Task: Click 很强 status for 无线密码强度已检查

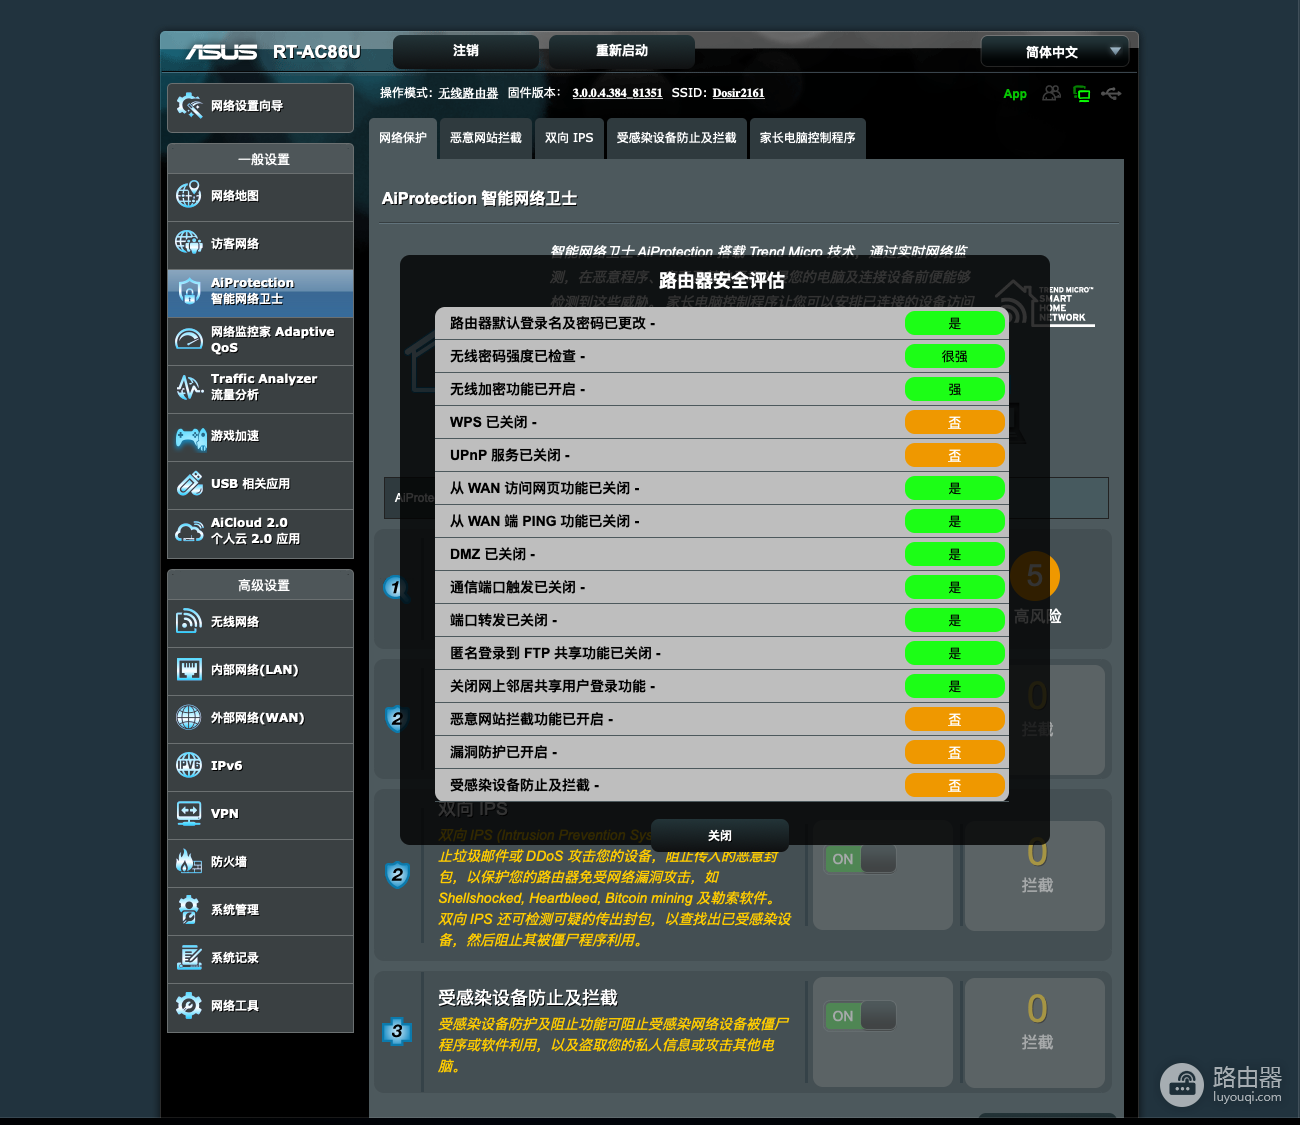Action: (x=955, y=356)
